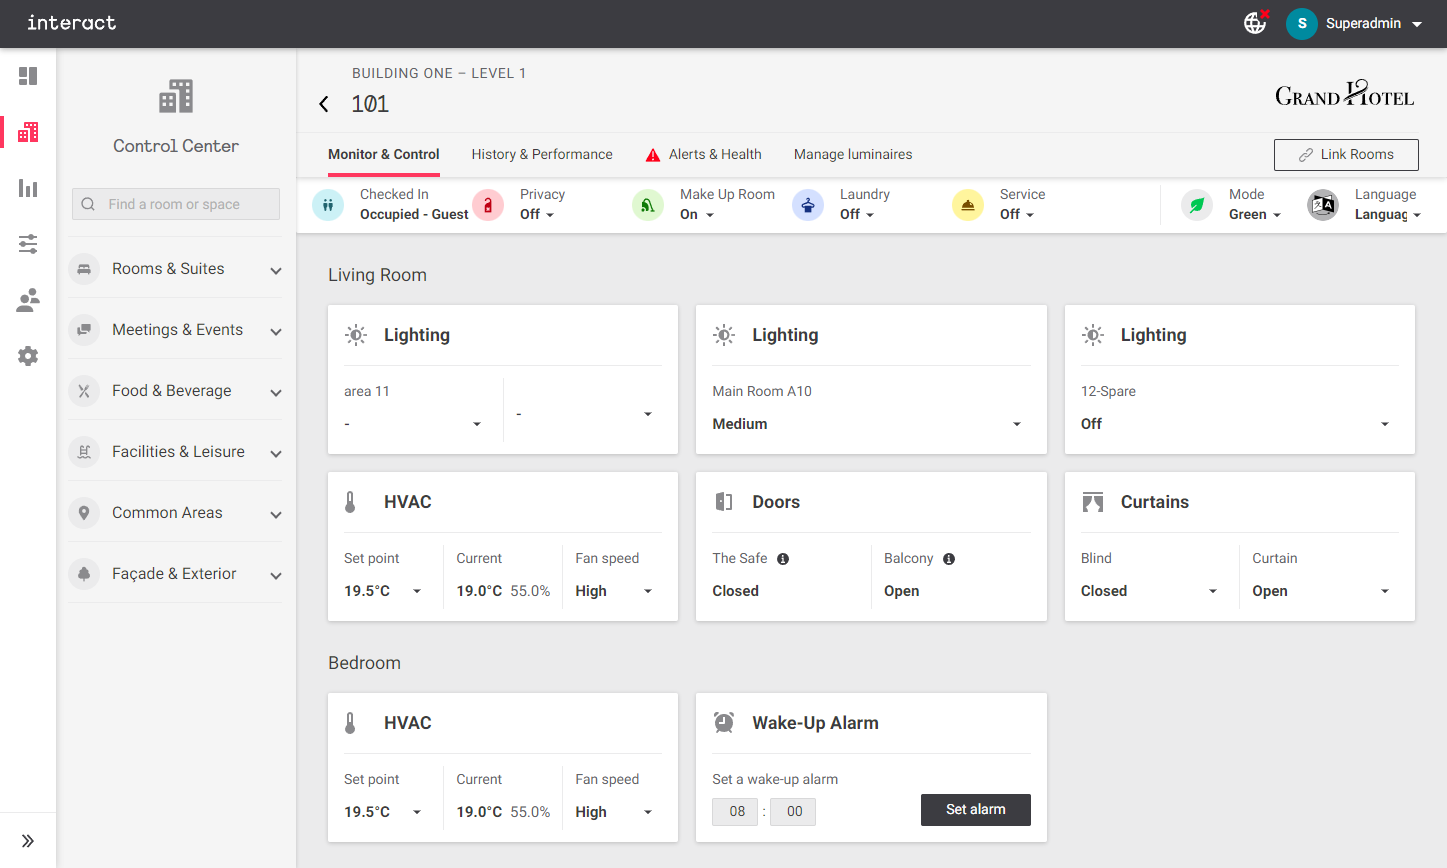Show info for the Balcony door
The image size is (1447, 868).
pos(949,559)
